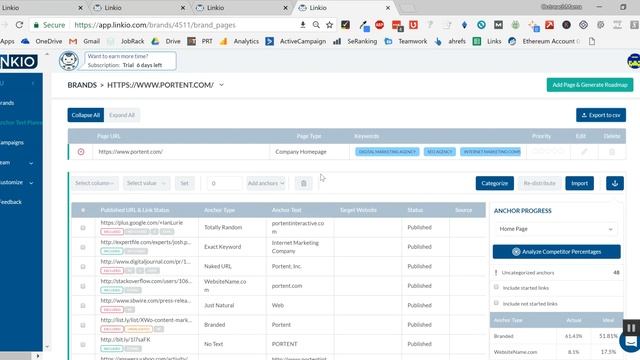Click the user avatar at top right
This screenshot has height=360, width=640.
634,61
